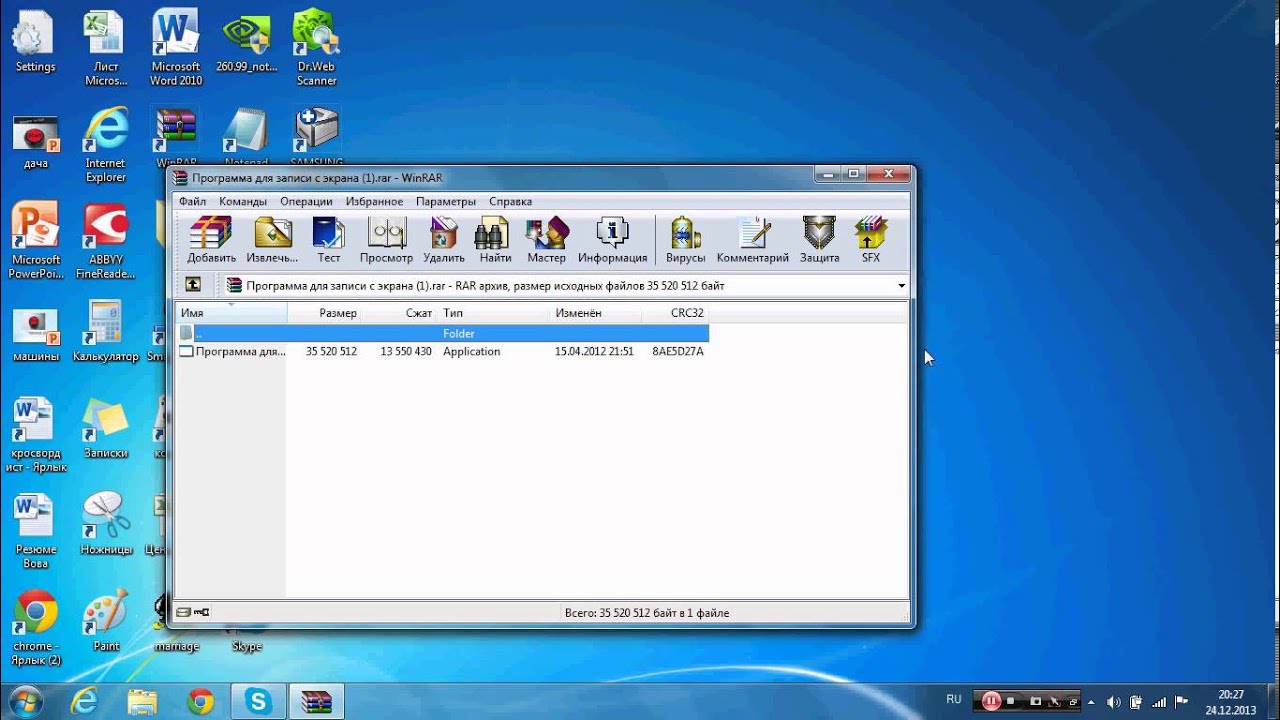1280x720 pixels.
Task: Open Записки desktop shortcut
Action: (106, 427)
